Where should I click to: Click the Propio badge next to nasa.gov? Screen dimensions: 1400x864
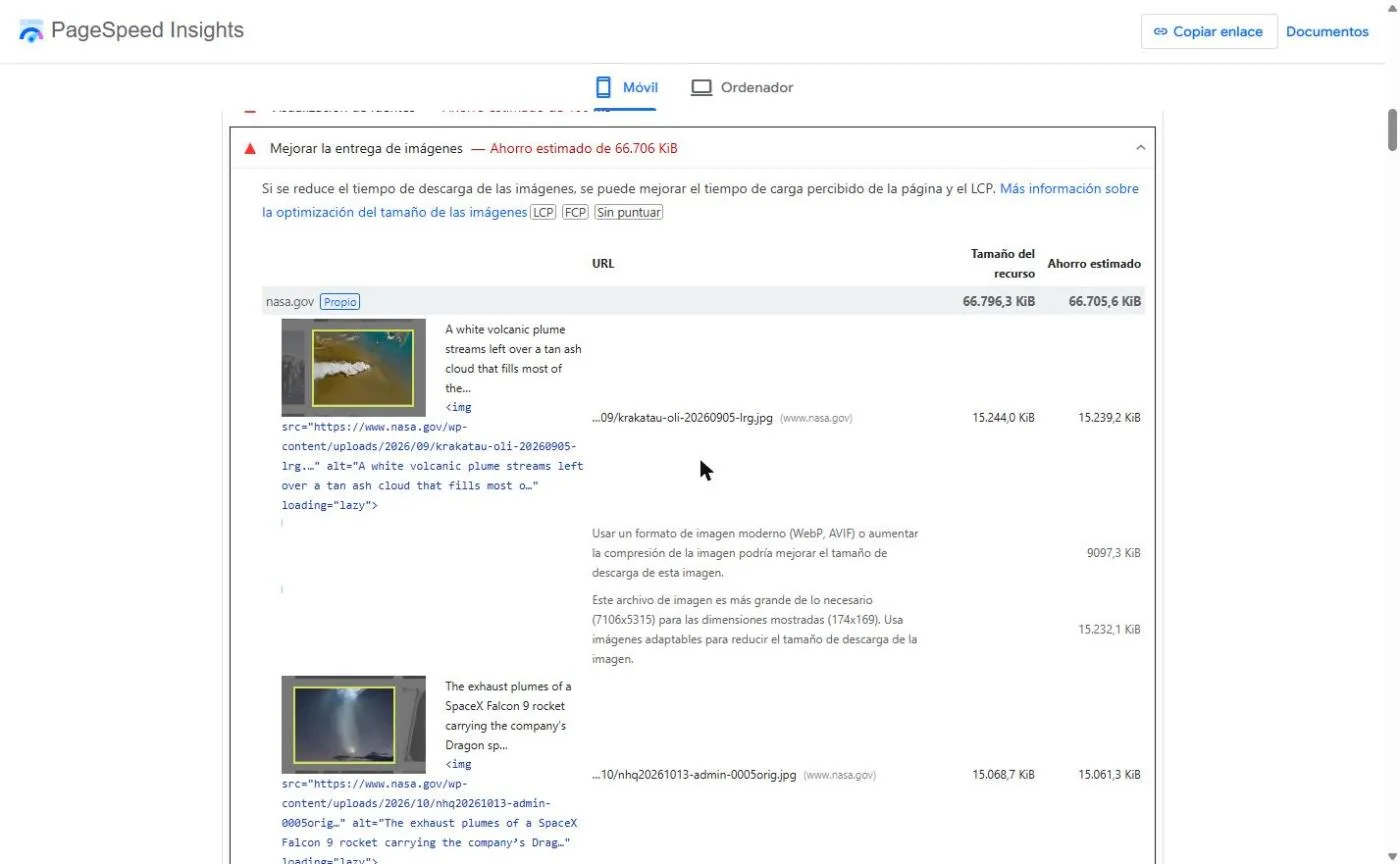click(x=340, y=301)
